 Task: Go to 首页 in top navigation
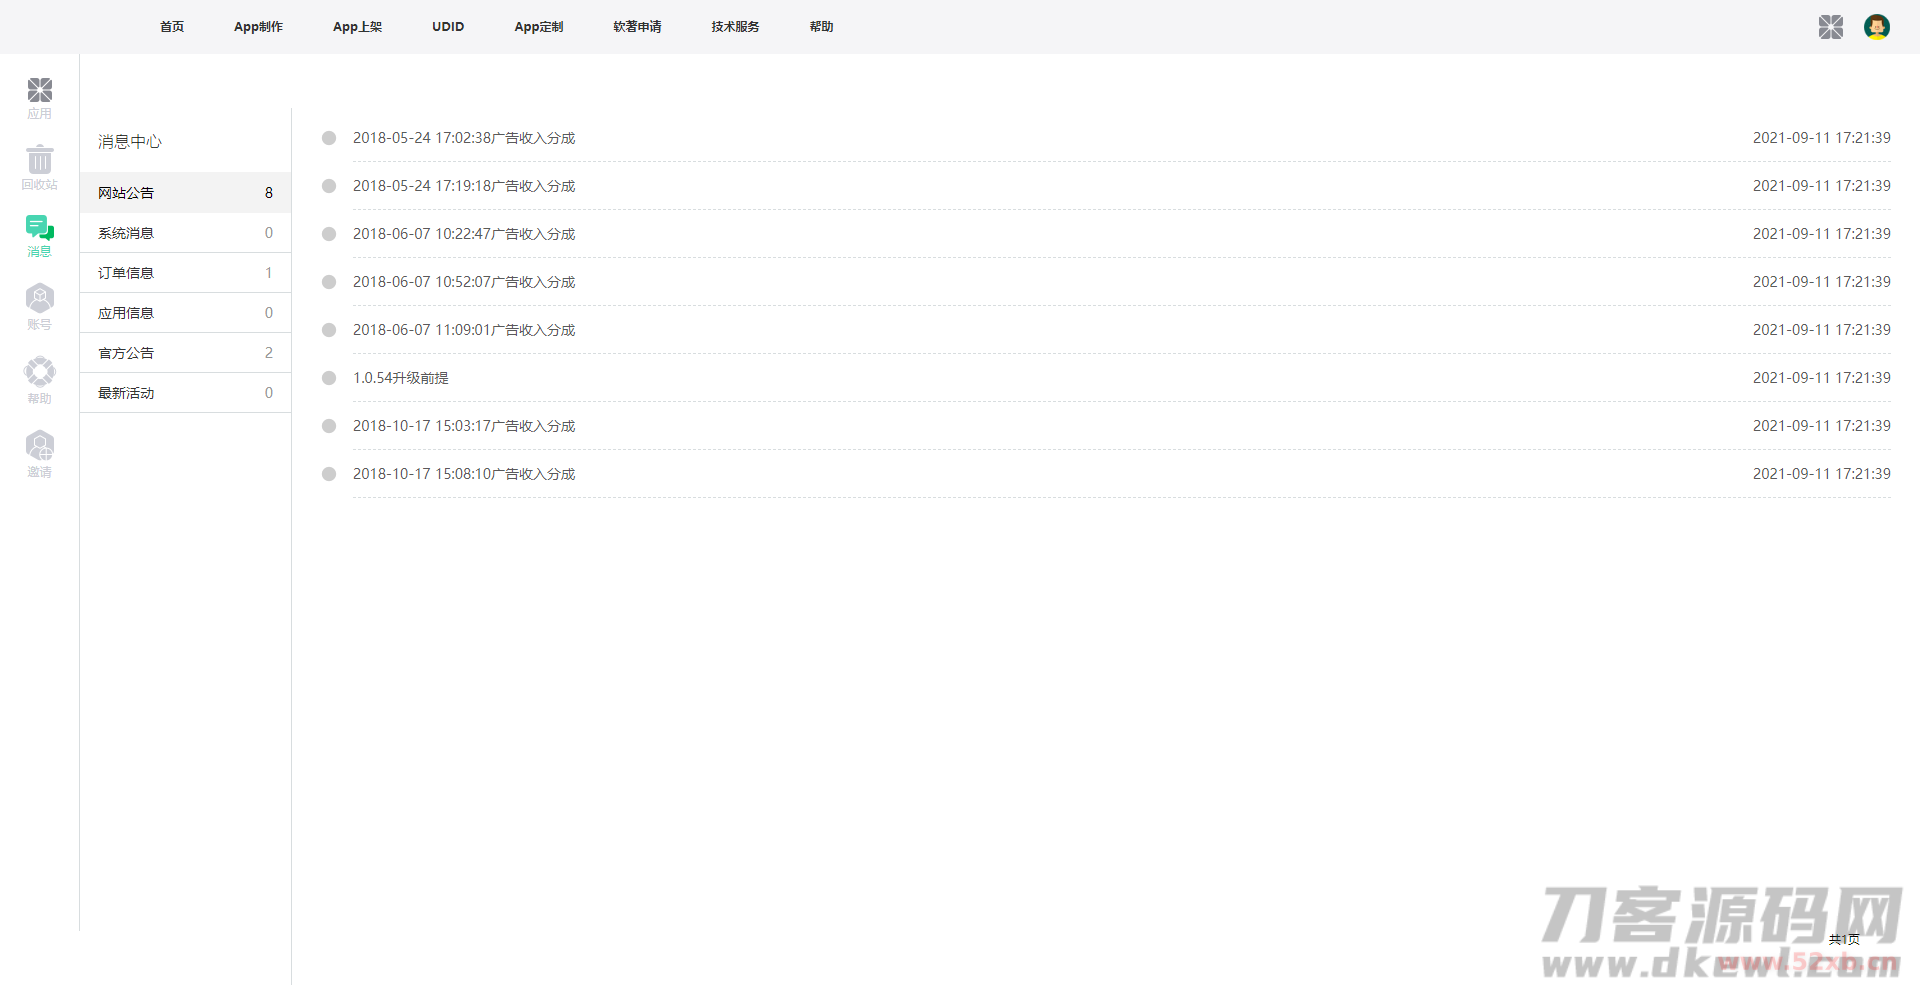pyautogui.click(x=172, y=27)
